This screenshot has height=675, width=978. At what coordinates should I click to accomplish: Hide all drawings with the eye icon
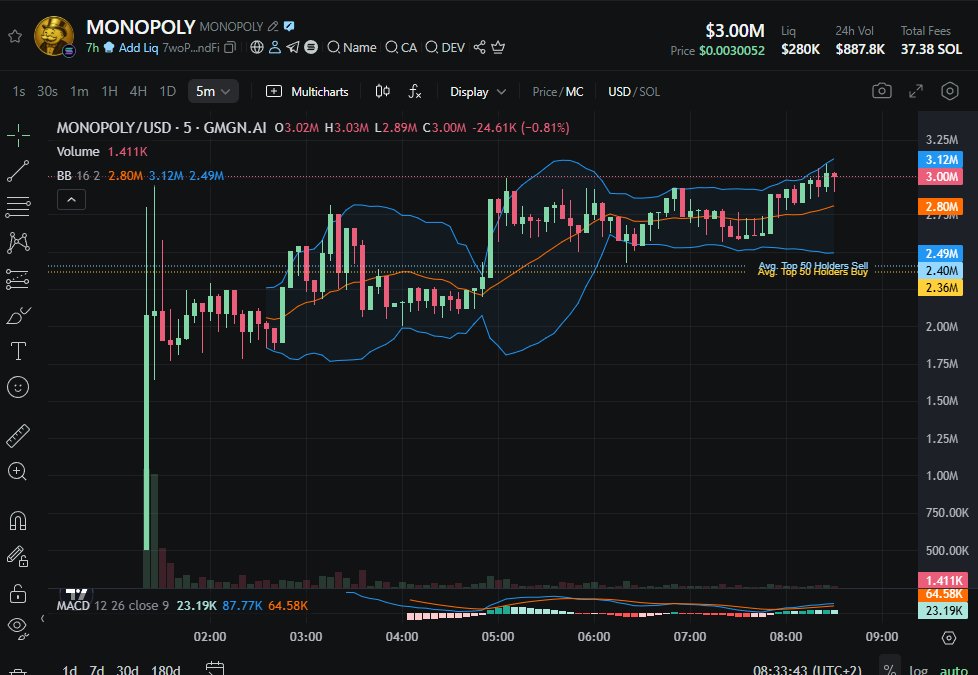(x=18, y=627)
